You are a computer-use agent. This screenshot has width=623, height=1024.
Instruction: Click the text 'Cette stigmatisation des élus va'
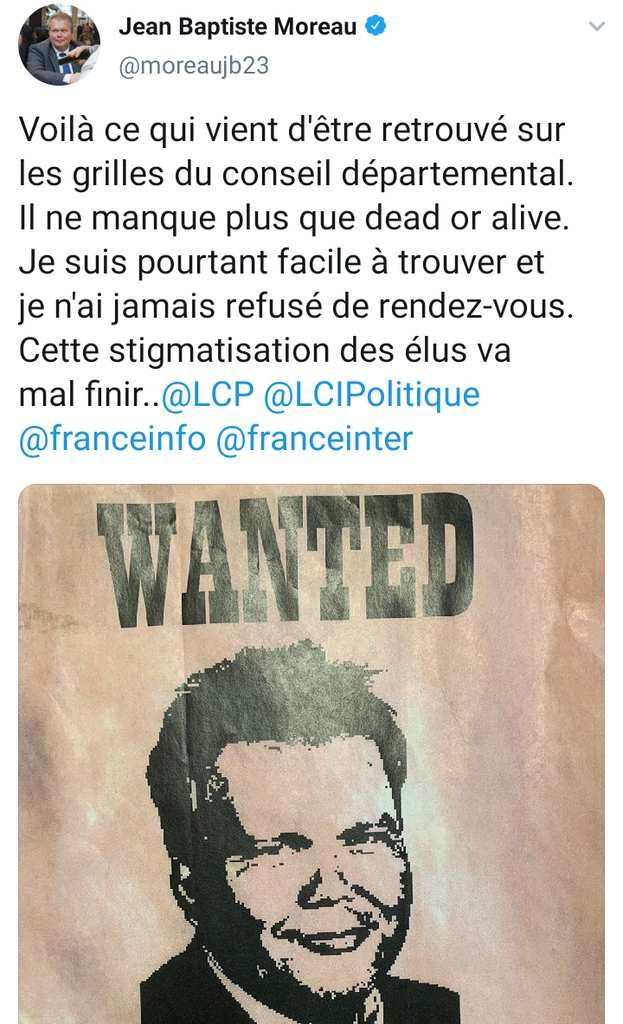264,351
